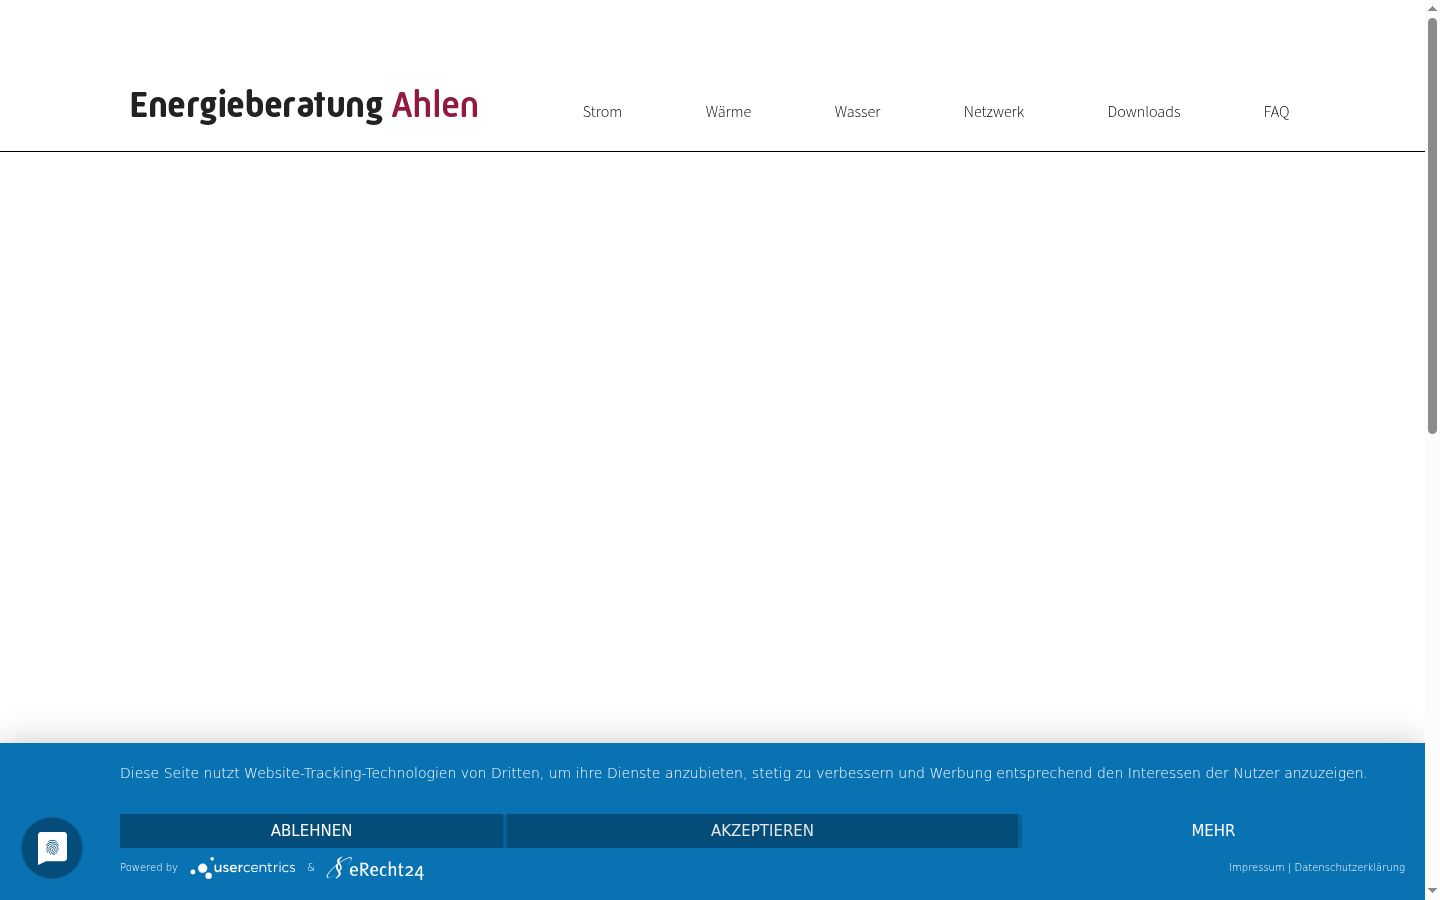Show more cookie options via MEHR
This screenshot has height=900, width=1440.
click(x=1213, y=831)
